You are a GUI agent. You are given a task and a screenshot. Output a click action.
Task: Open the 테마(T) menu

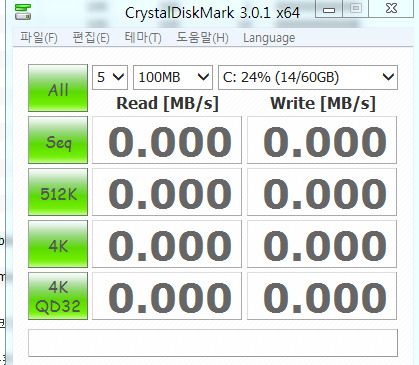pos(143,37)
